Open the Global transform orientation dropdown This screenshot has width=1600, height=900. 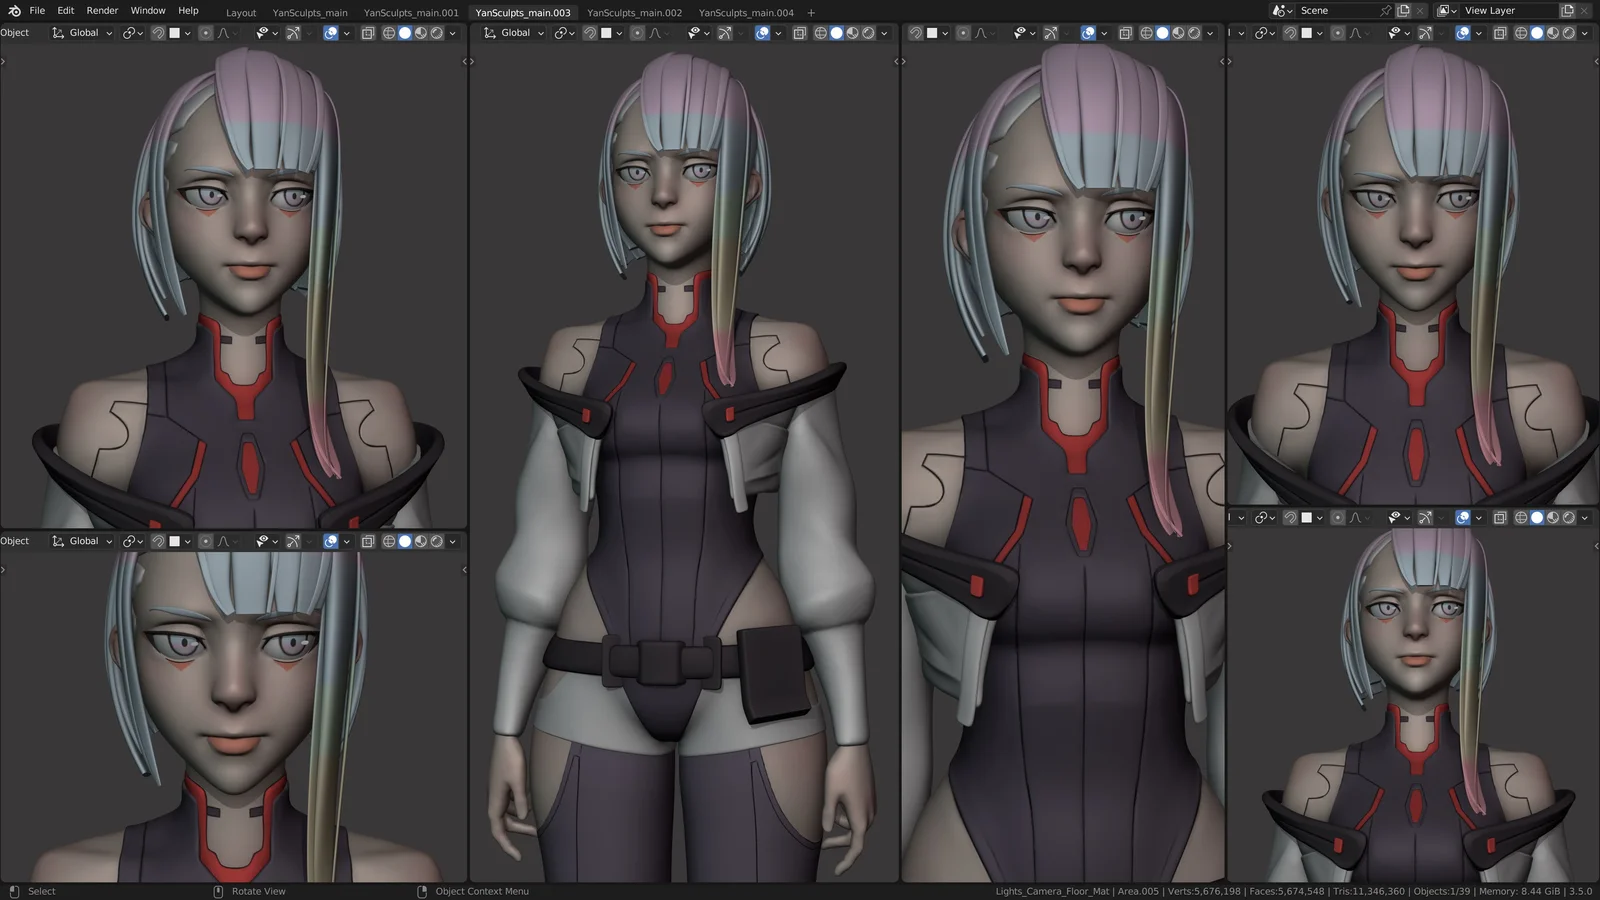tap(84, 32)
